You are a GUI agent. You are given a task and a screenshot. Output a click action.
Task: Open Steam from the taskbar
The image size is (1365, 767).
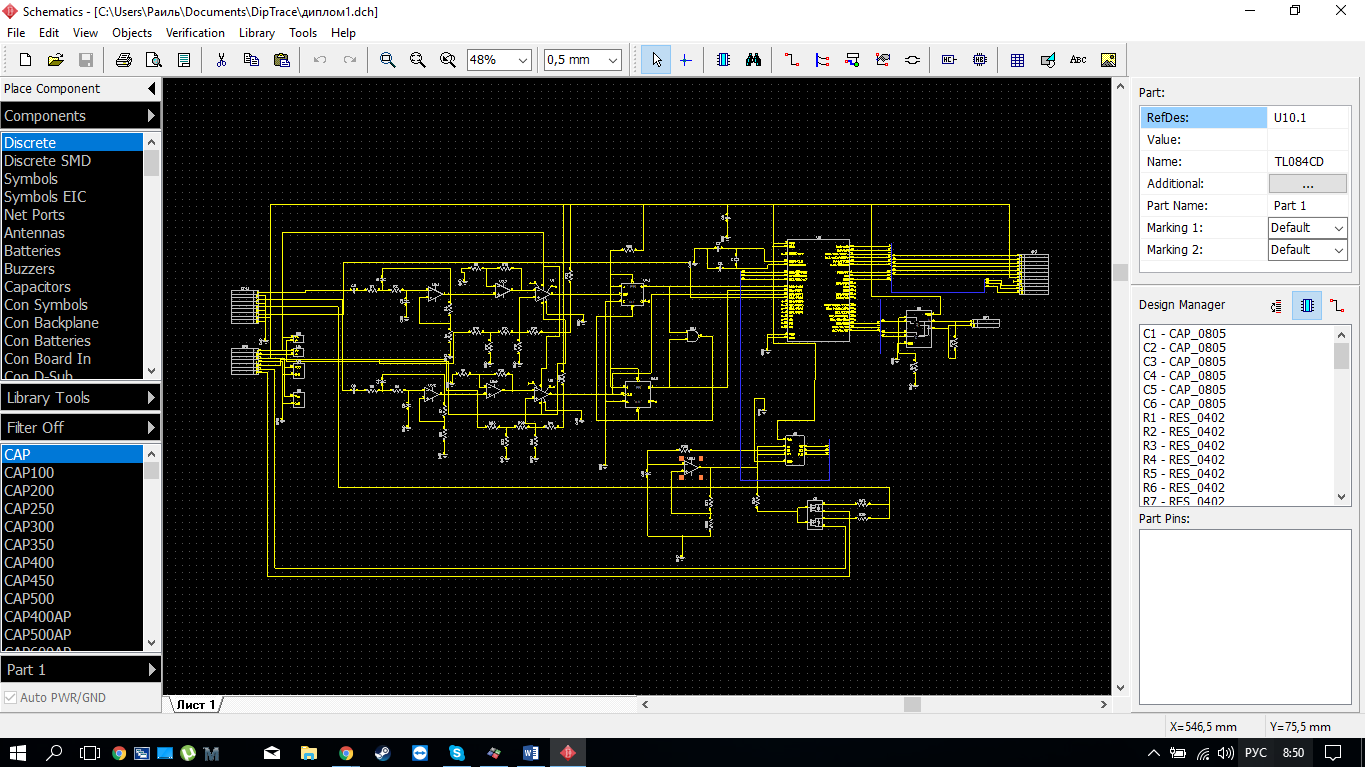pyautogui.click(x=382, y=752)
